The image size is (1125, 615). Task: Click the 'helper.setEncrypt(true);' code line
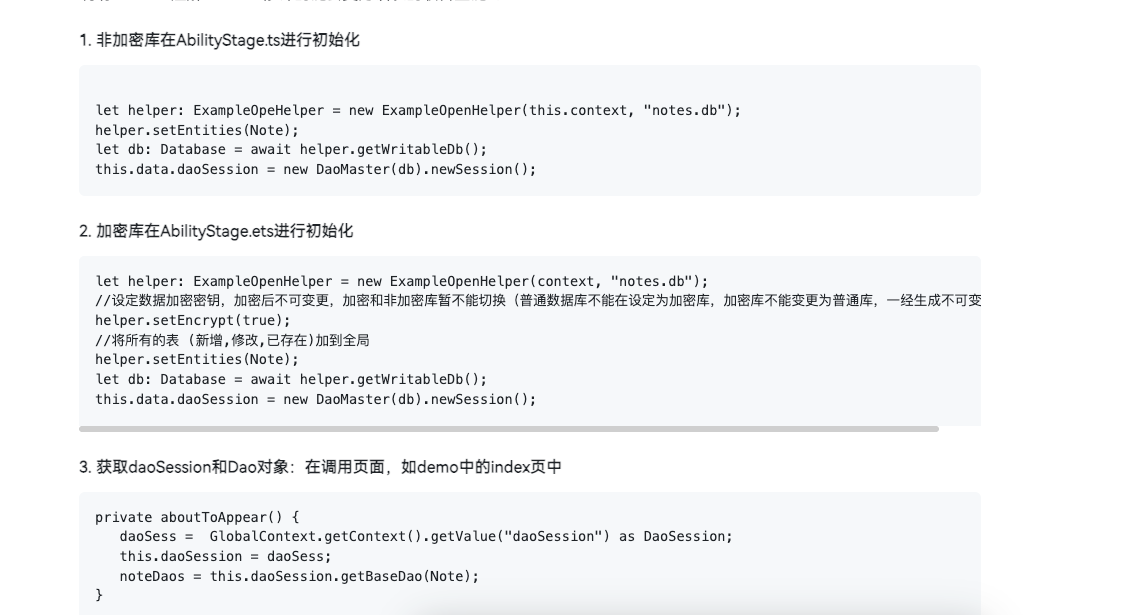point(193,321)
